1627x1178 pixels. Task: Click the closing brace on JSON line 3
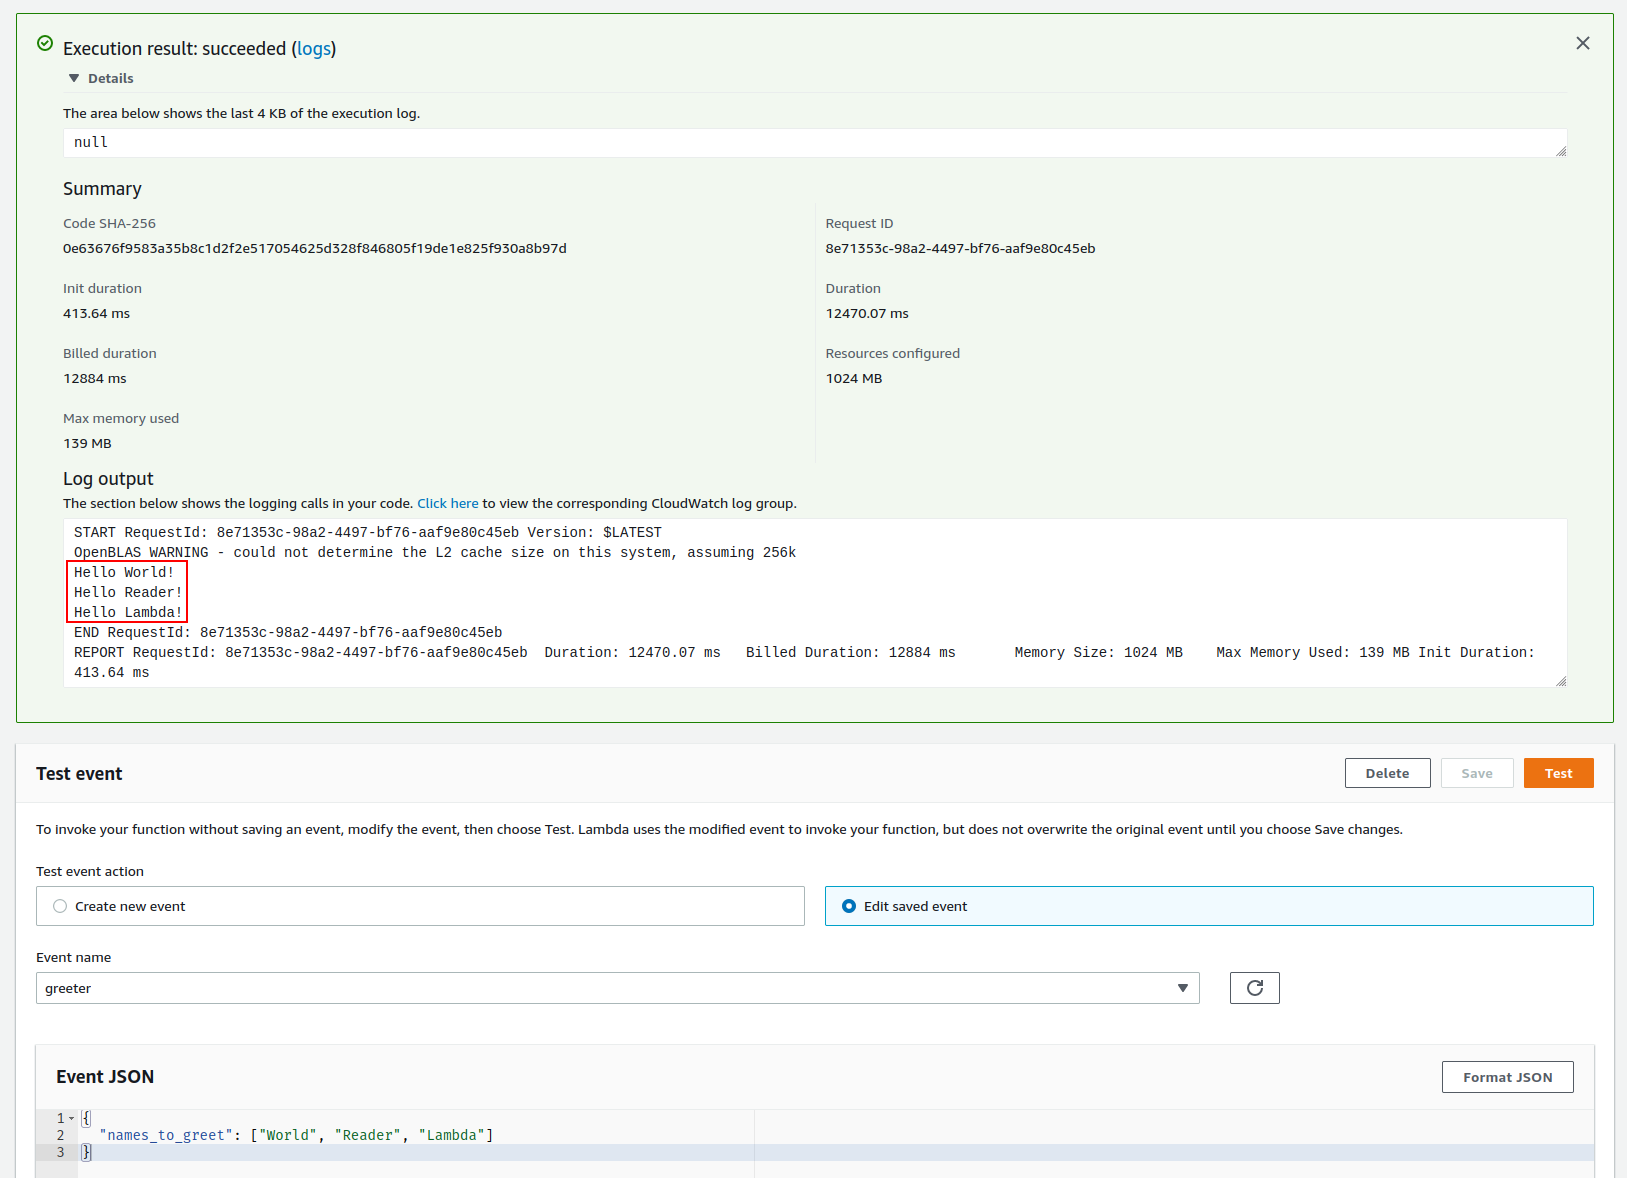coord(86,1153)
